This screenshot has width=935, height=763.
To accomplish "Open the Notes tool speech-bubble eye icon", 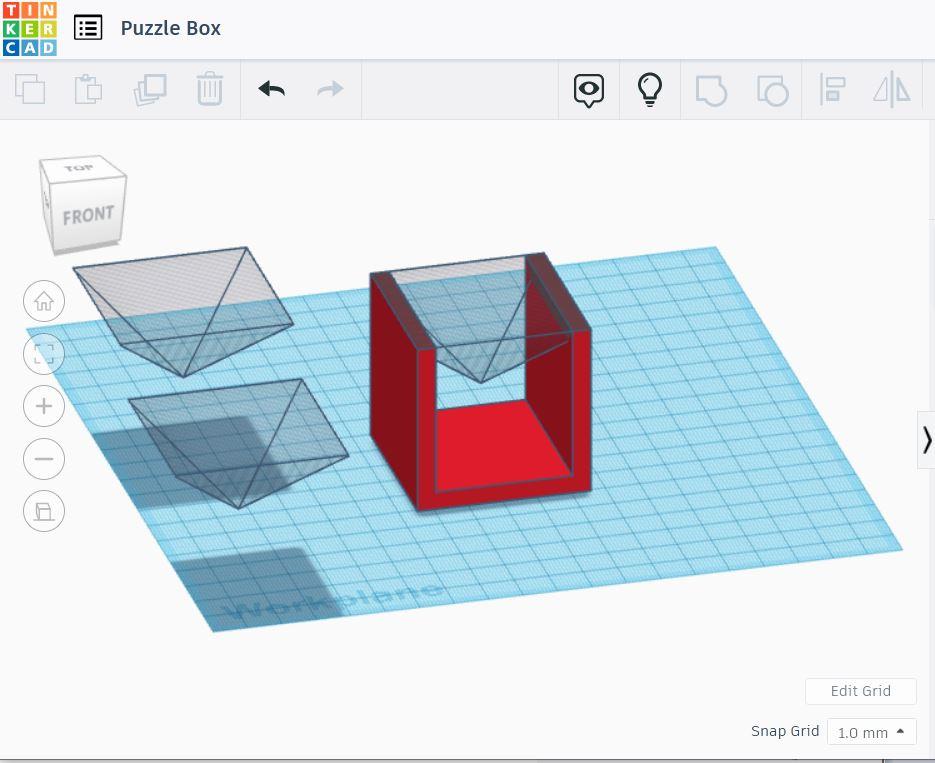I will pyautogui.click(x=589, y=90).
